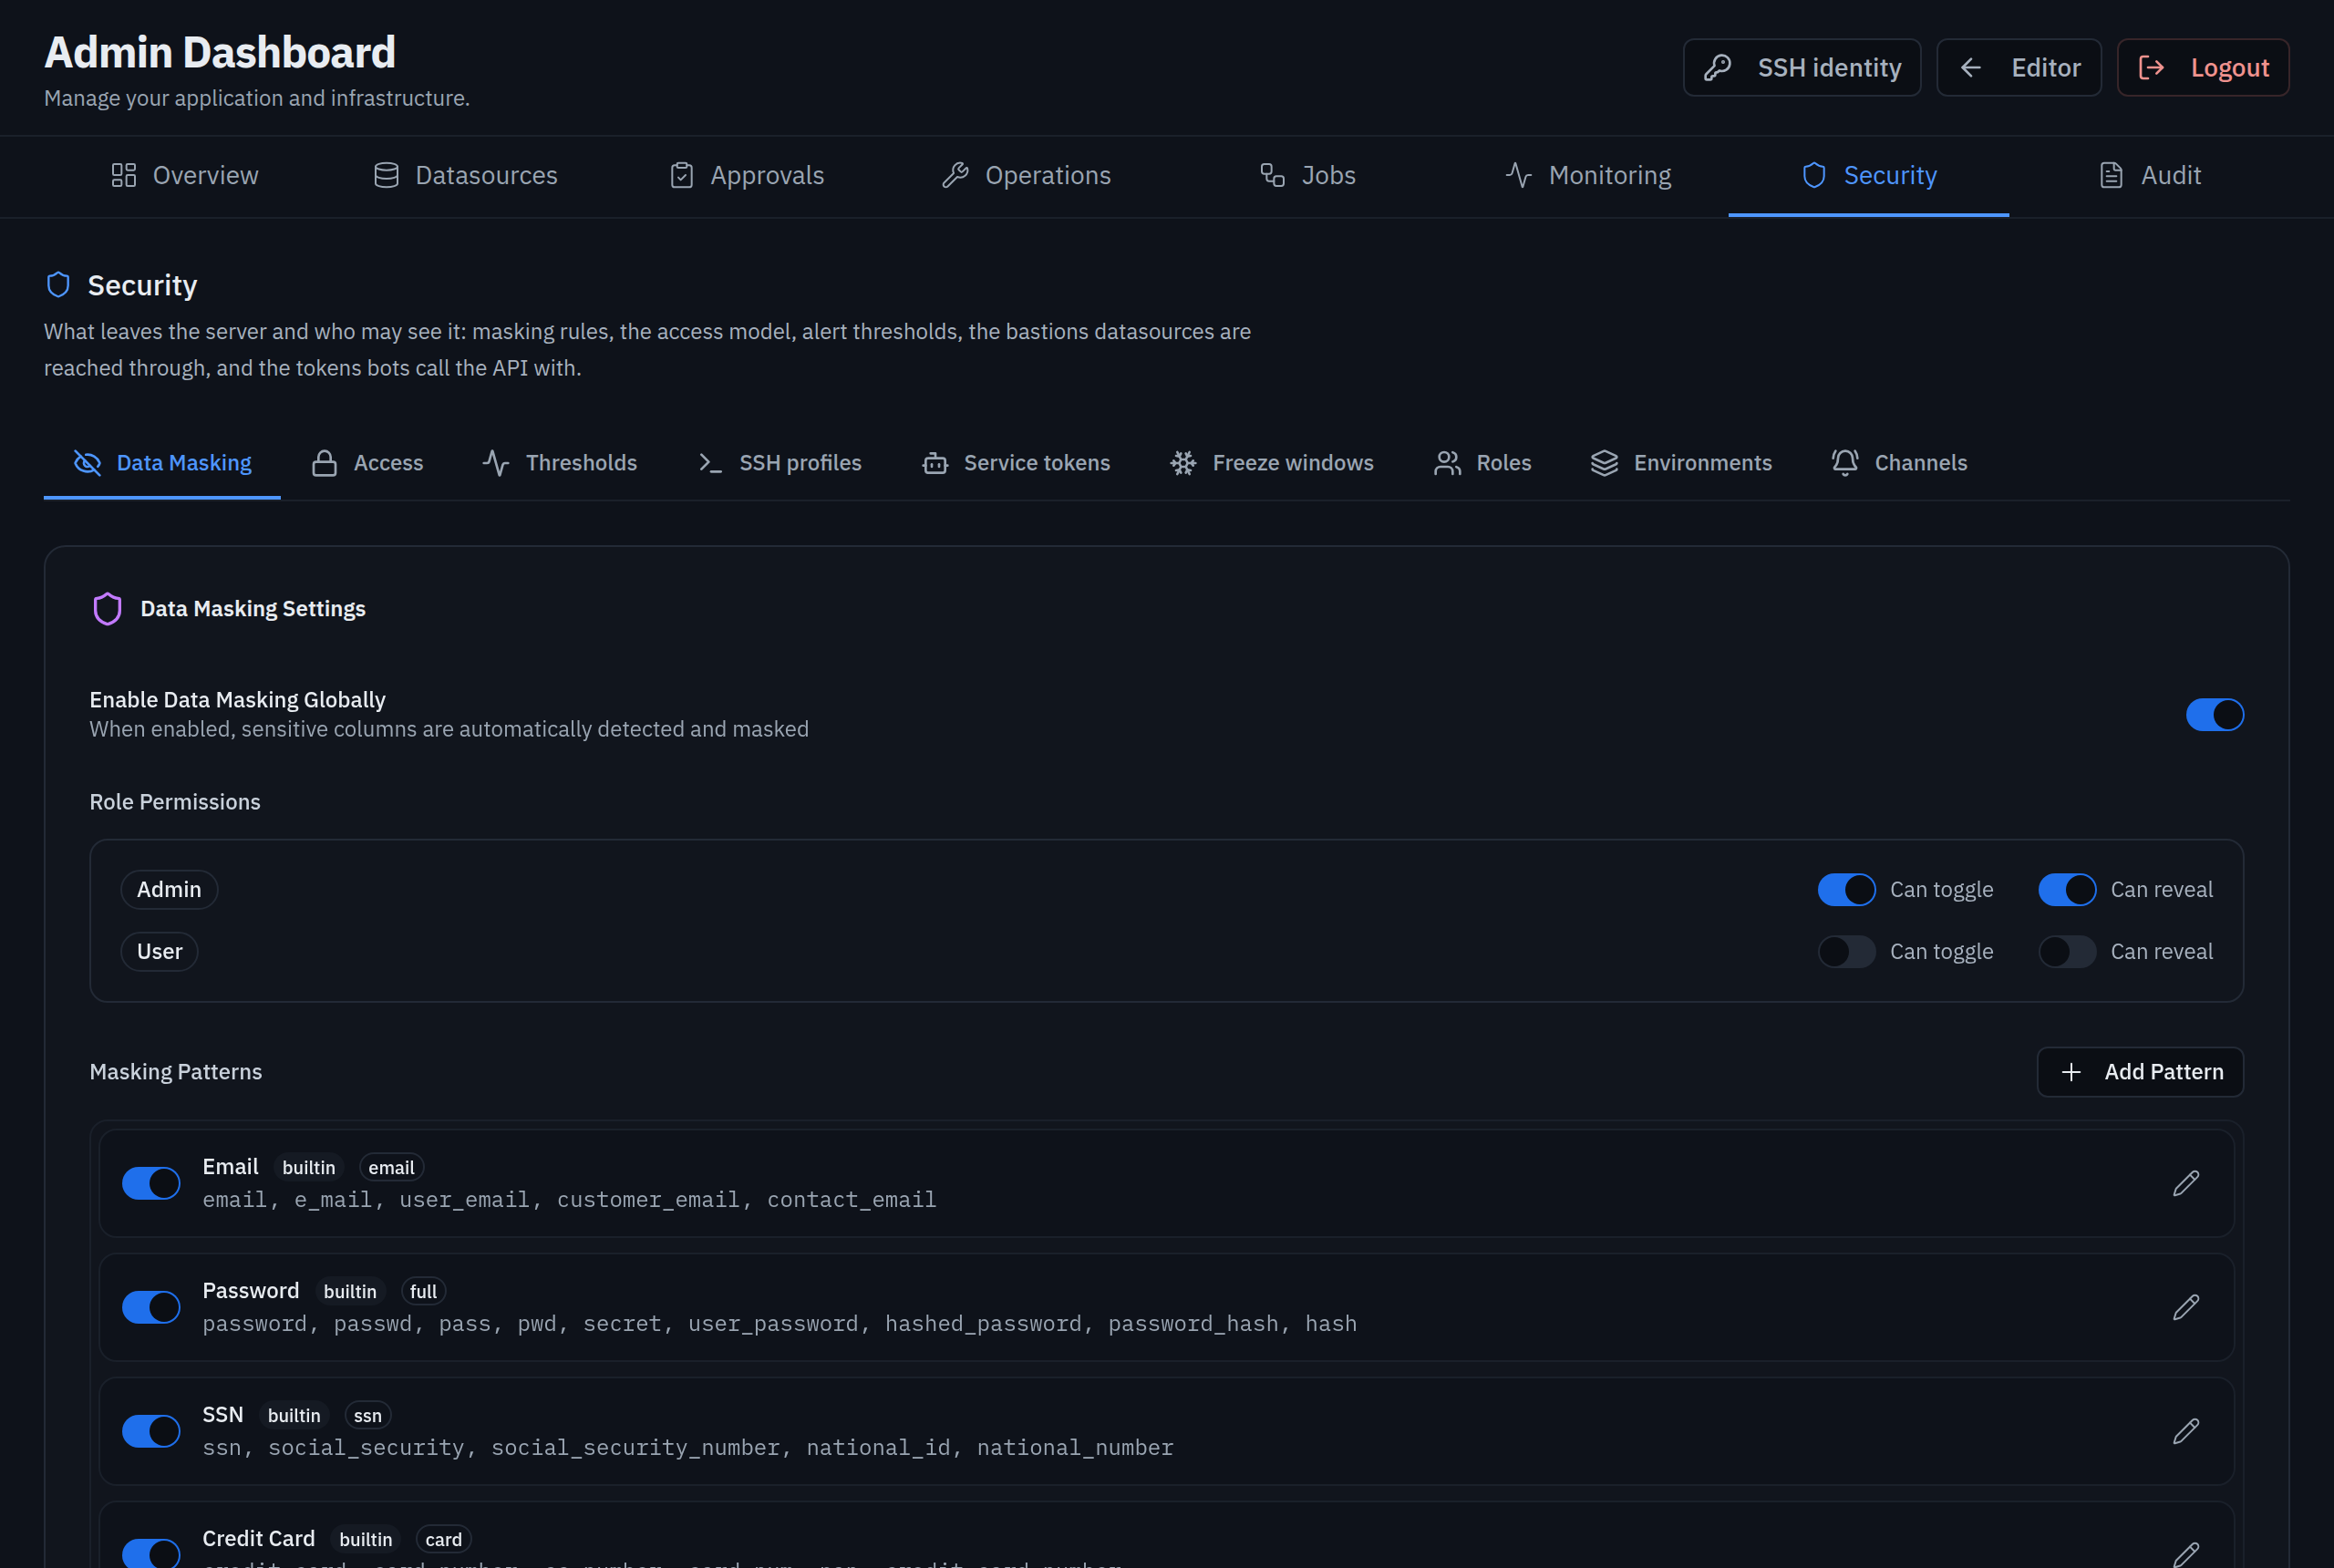This screenshot has height=1568, width=2334.
Task: Switch to the Monitoring tab
Action: (x=1588, y=175)
